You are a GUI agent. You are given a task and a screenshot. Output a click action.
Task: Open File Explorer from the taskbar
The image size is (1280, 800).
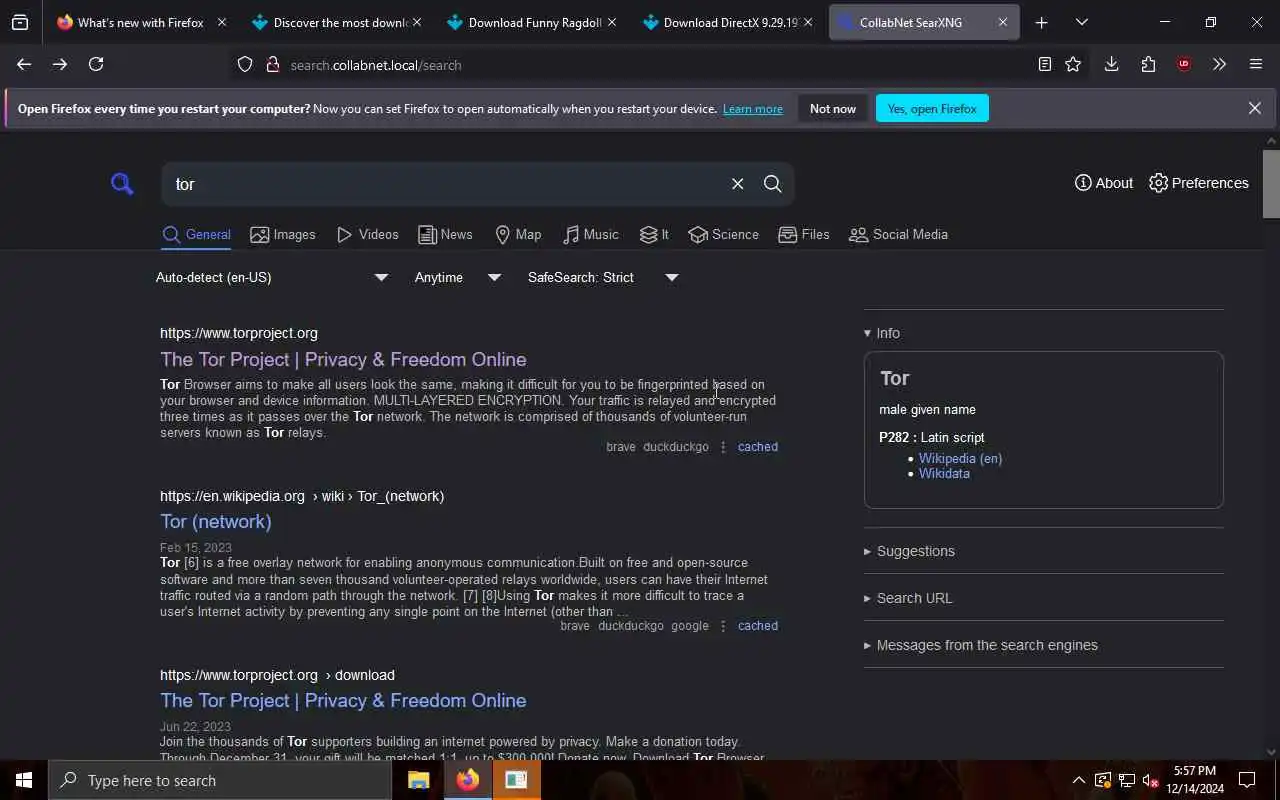(418, 780)
